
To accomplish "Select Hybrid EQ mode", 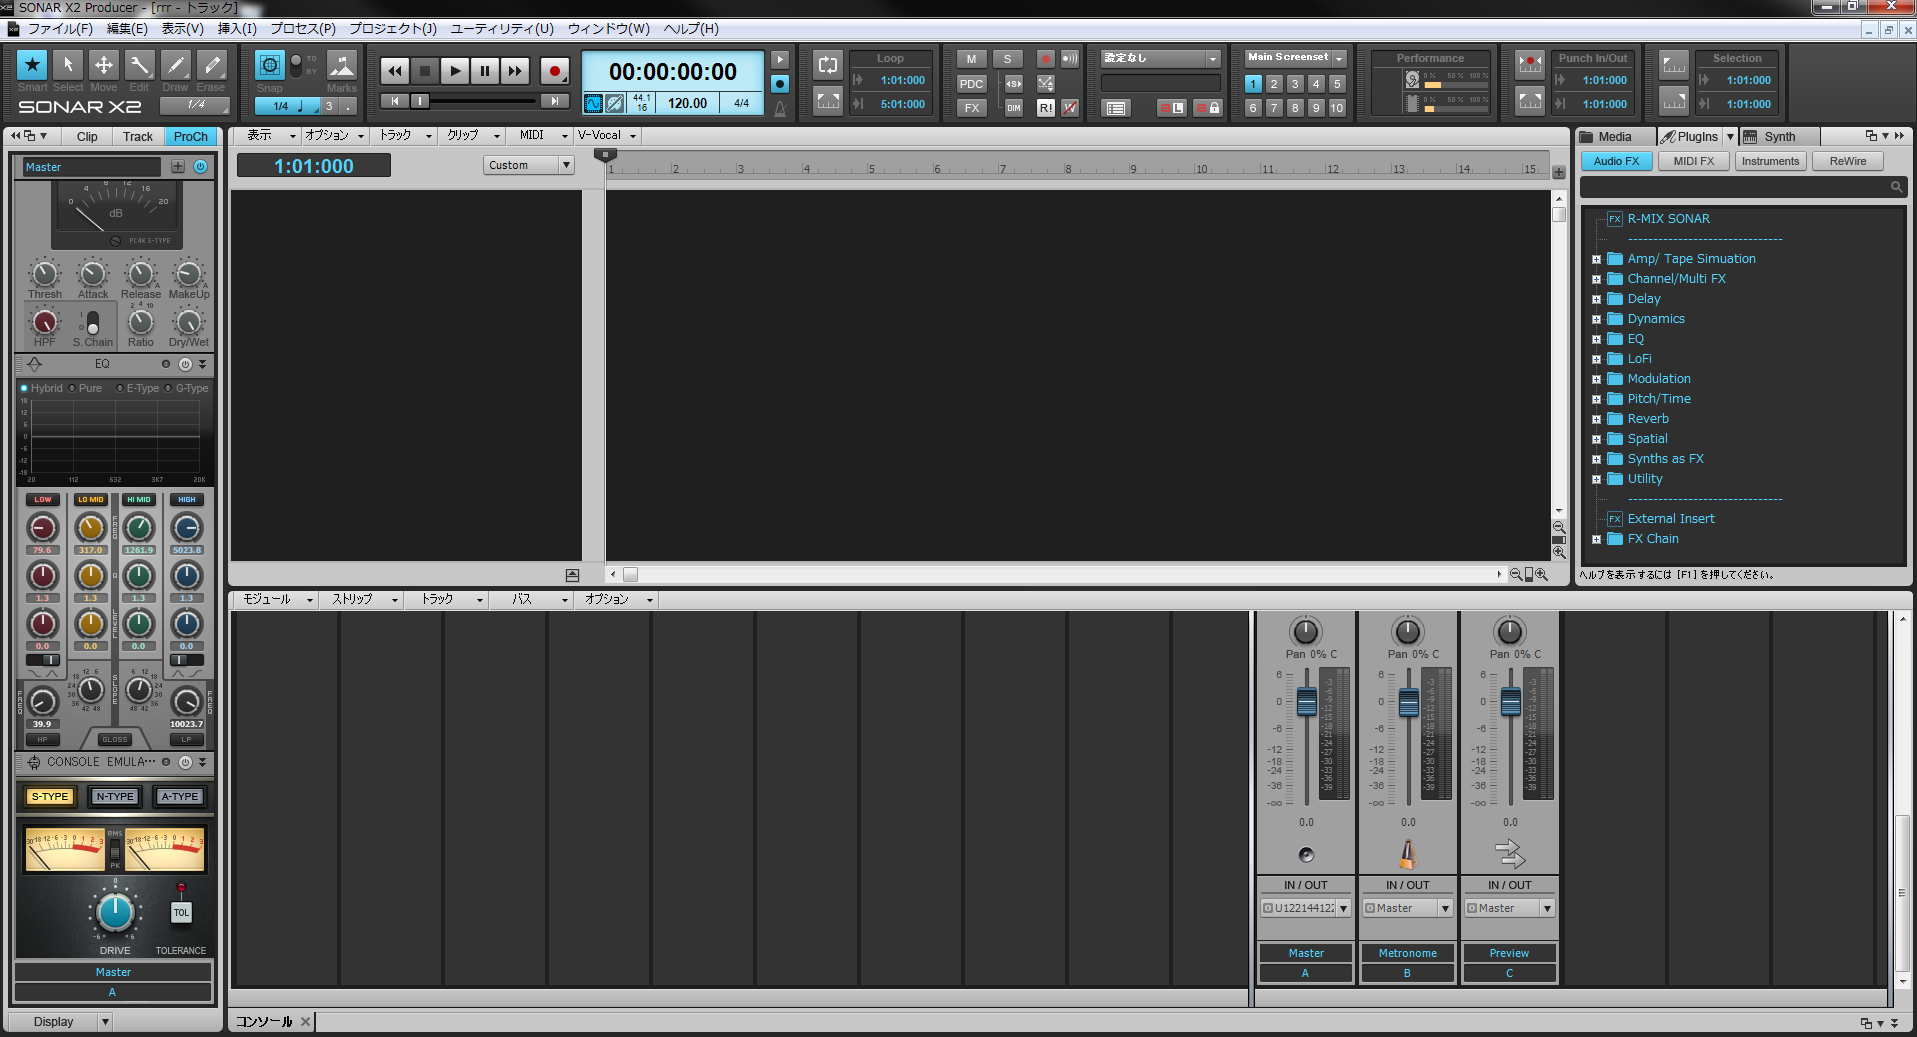I will click(x=41, y=388).
